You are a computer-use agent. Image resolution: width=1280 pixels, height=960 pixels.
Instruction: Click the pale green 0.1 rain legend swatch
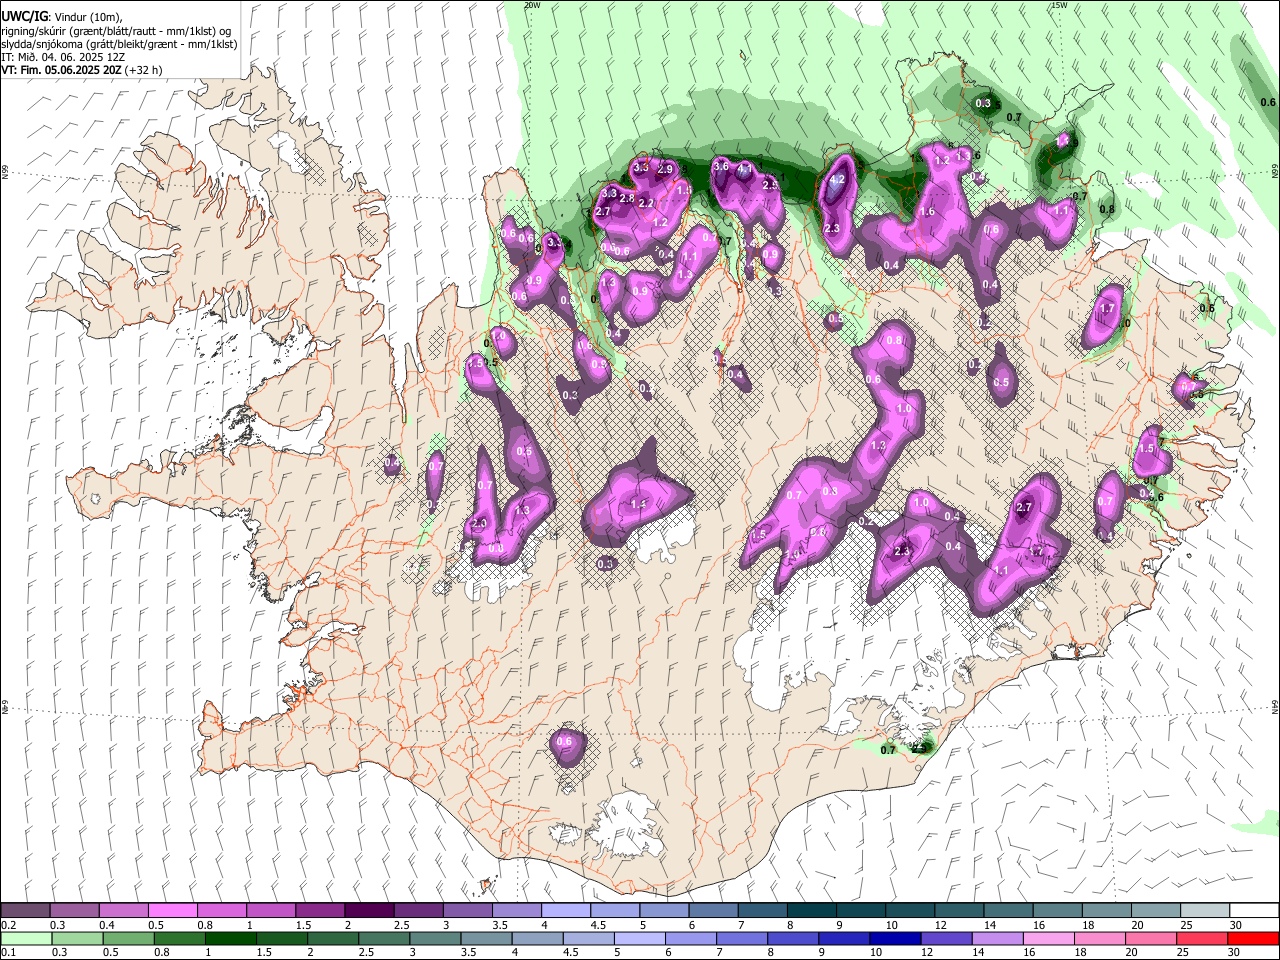[25, 938]
